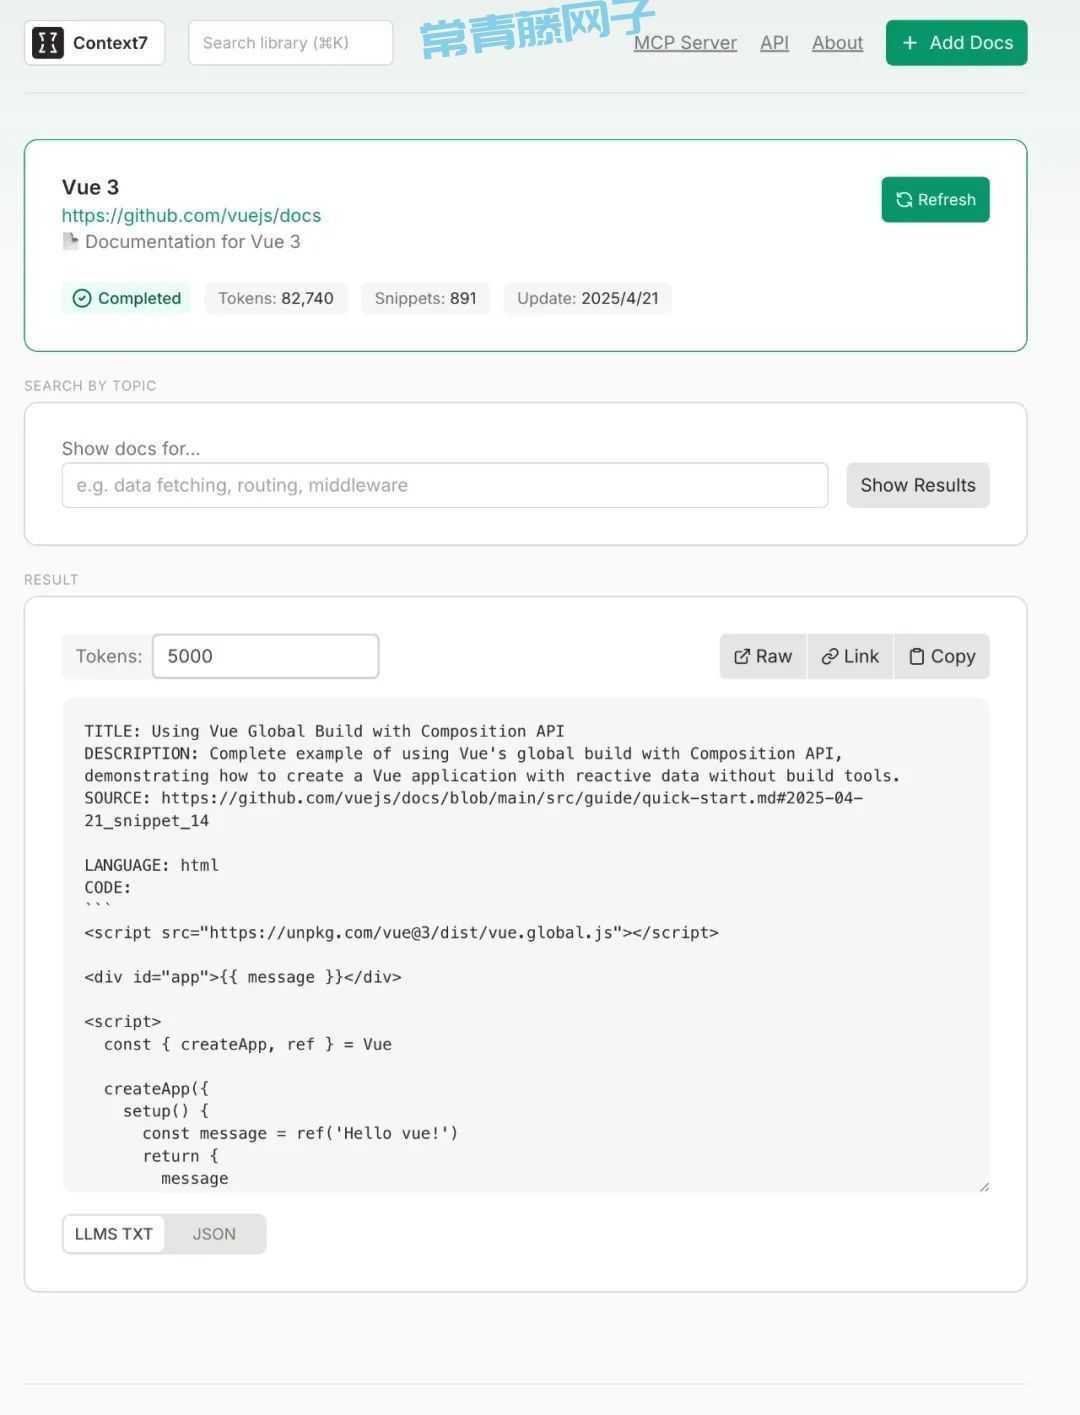Click the Show docs for topic input
The width and height of the screenshot is (1080, 1415).
pos(445,485)
